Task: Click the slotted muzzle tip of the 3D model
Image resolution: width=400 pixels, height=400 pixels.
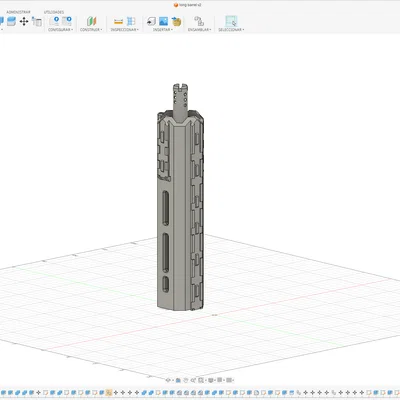Action: 180,87
